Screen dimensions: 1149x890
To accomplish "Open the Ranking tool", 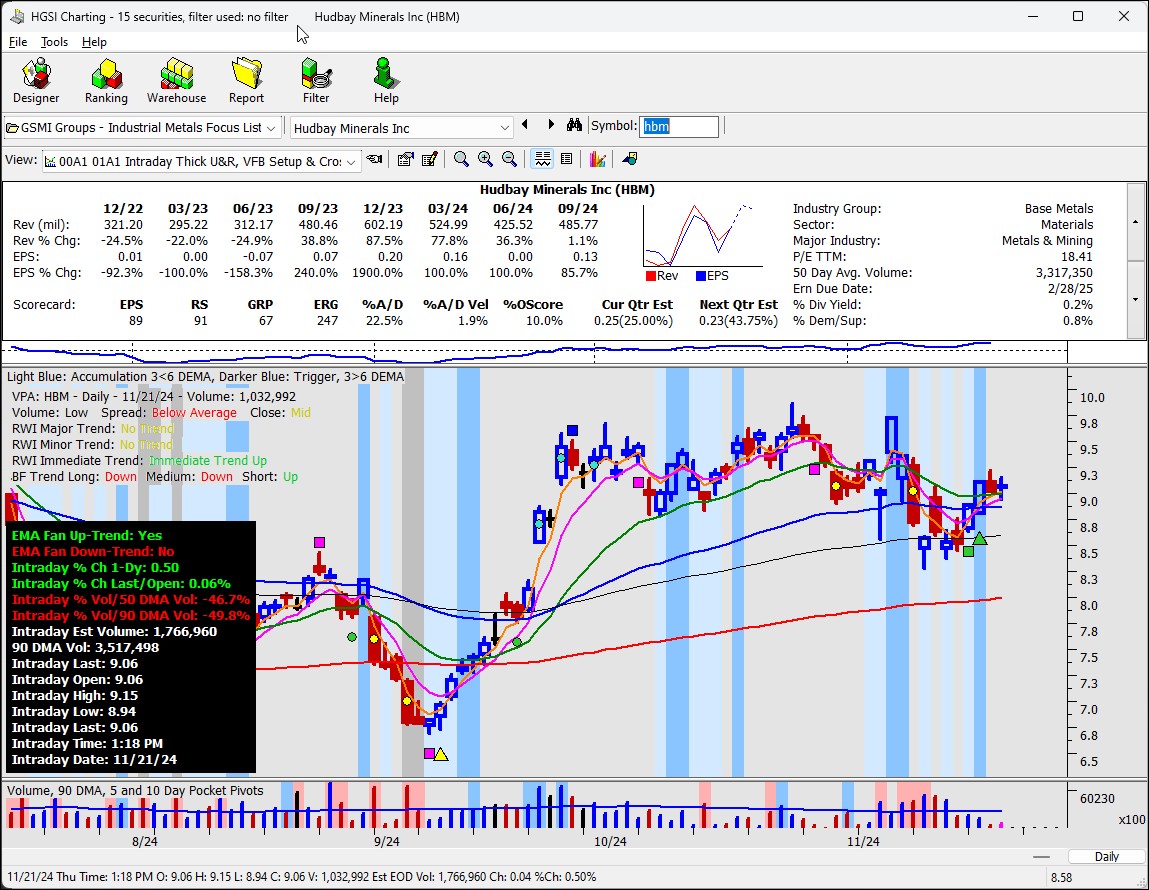I will (x=106, y=81).
